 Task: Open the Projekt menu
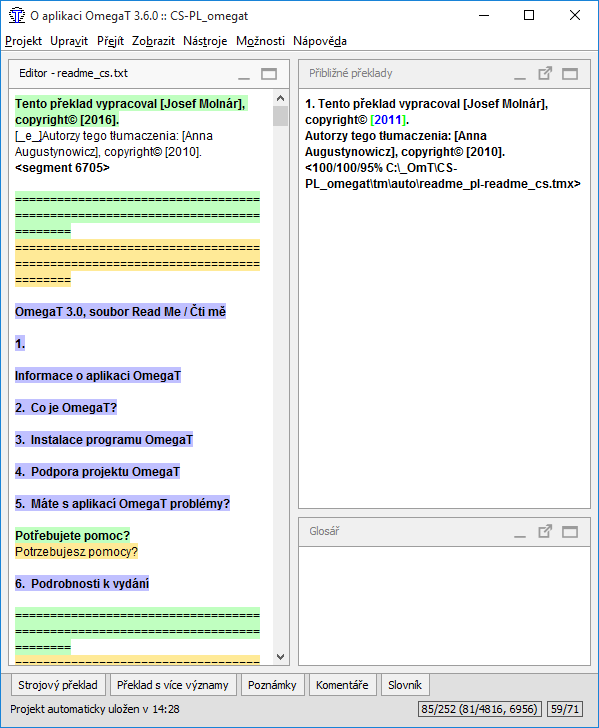[23, 41]
